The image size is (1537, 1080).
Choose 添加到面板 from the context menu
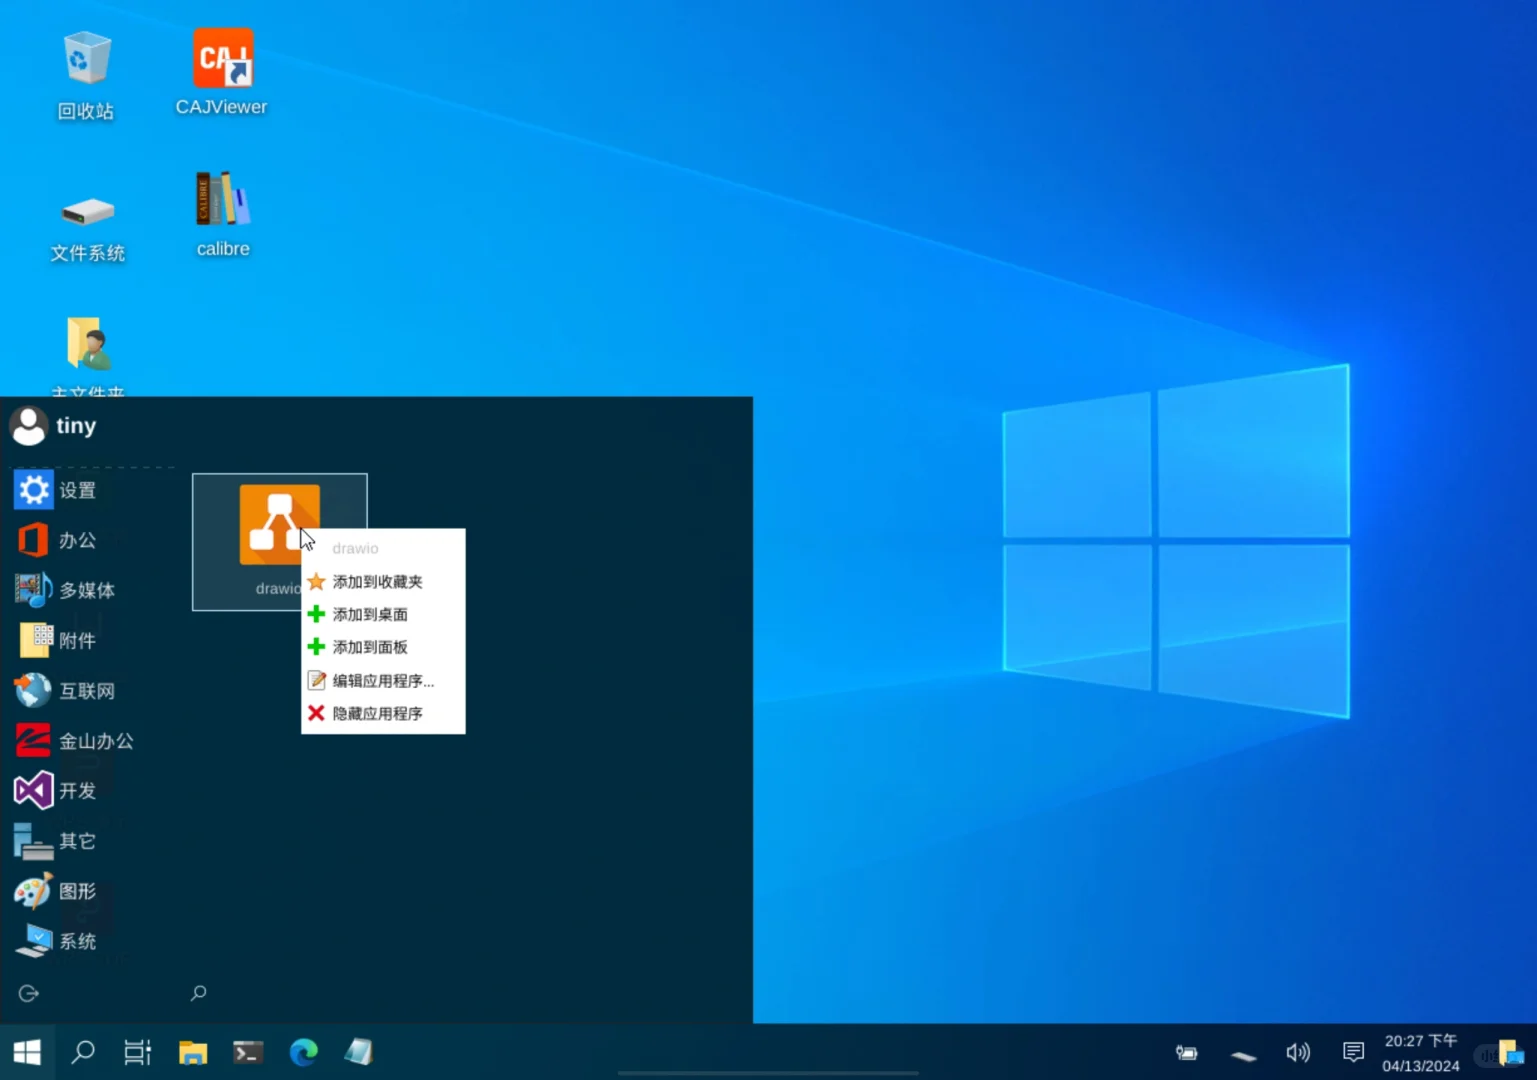point(383,647)
